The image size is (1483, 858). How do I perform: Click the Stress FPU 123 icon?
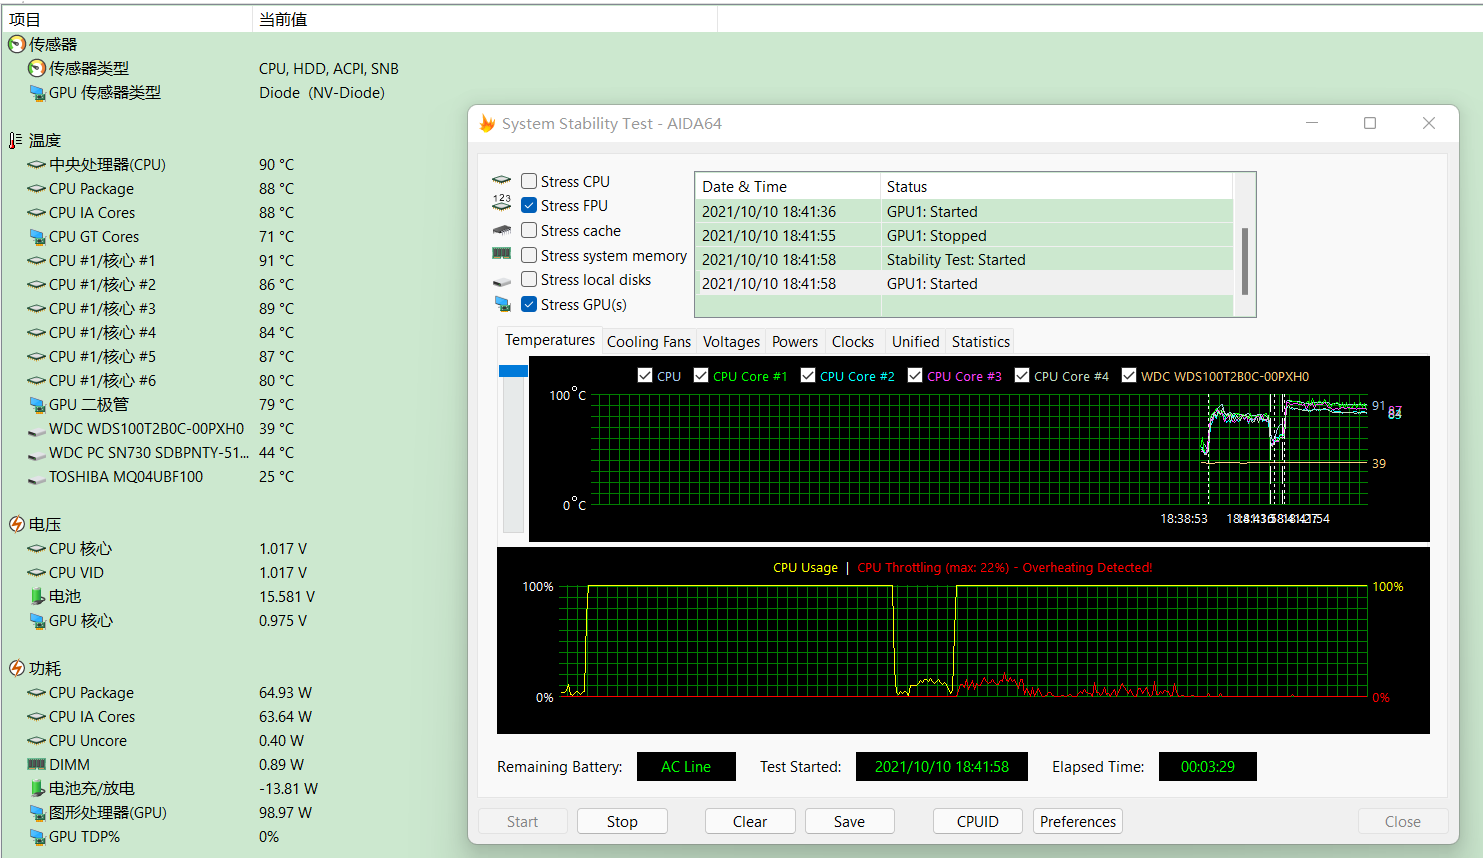click(x=502, y=203)
